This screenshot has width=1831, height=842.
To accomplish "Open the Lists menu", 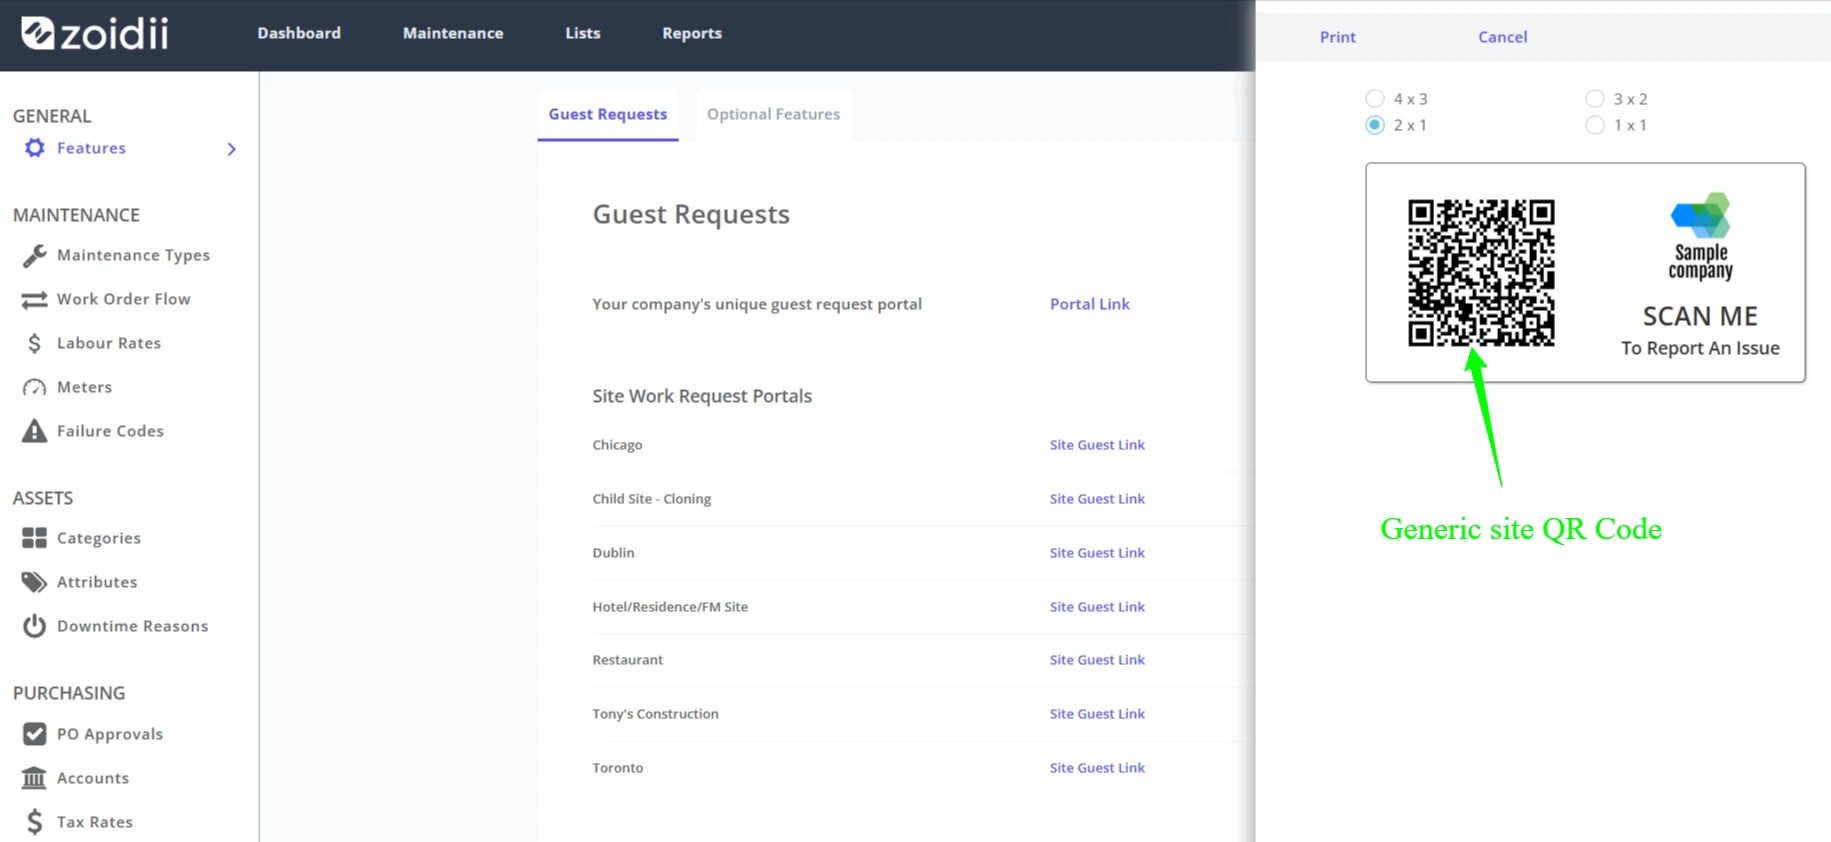I will (583, 33).
